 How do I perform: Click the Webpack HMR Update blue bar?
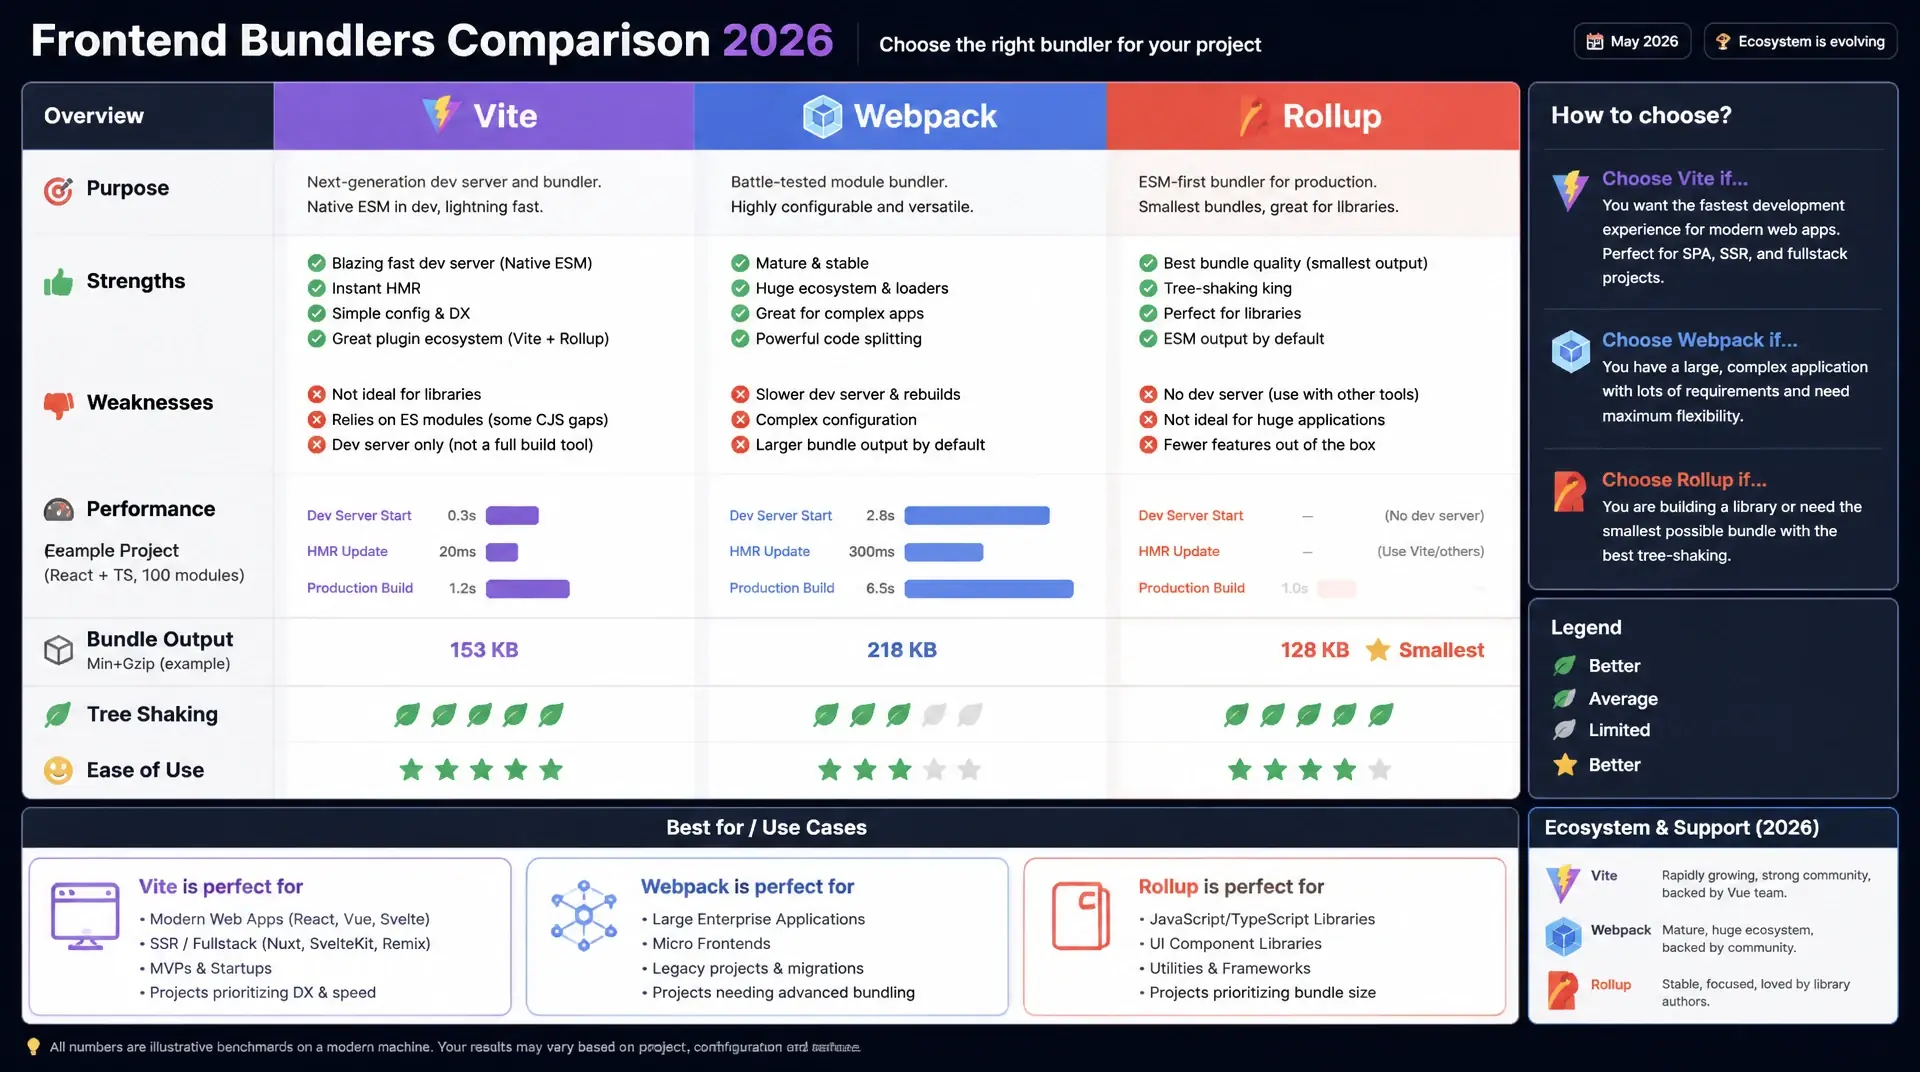tap(944, 552)
